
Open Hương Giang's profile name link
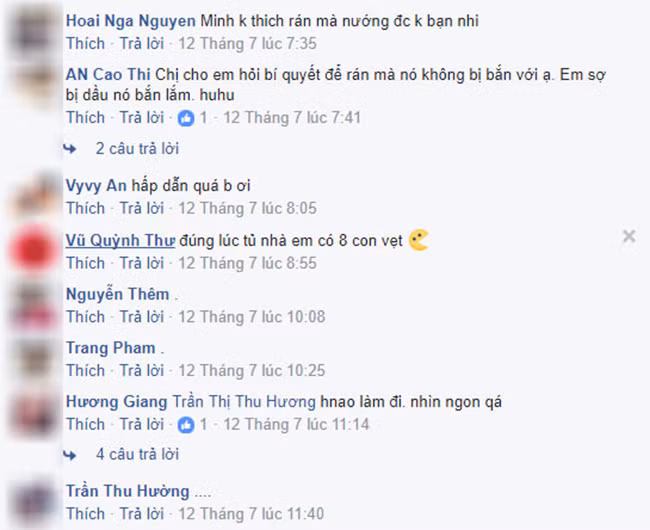click(x=116, y=402)
